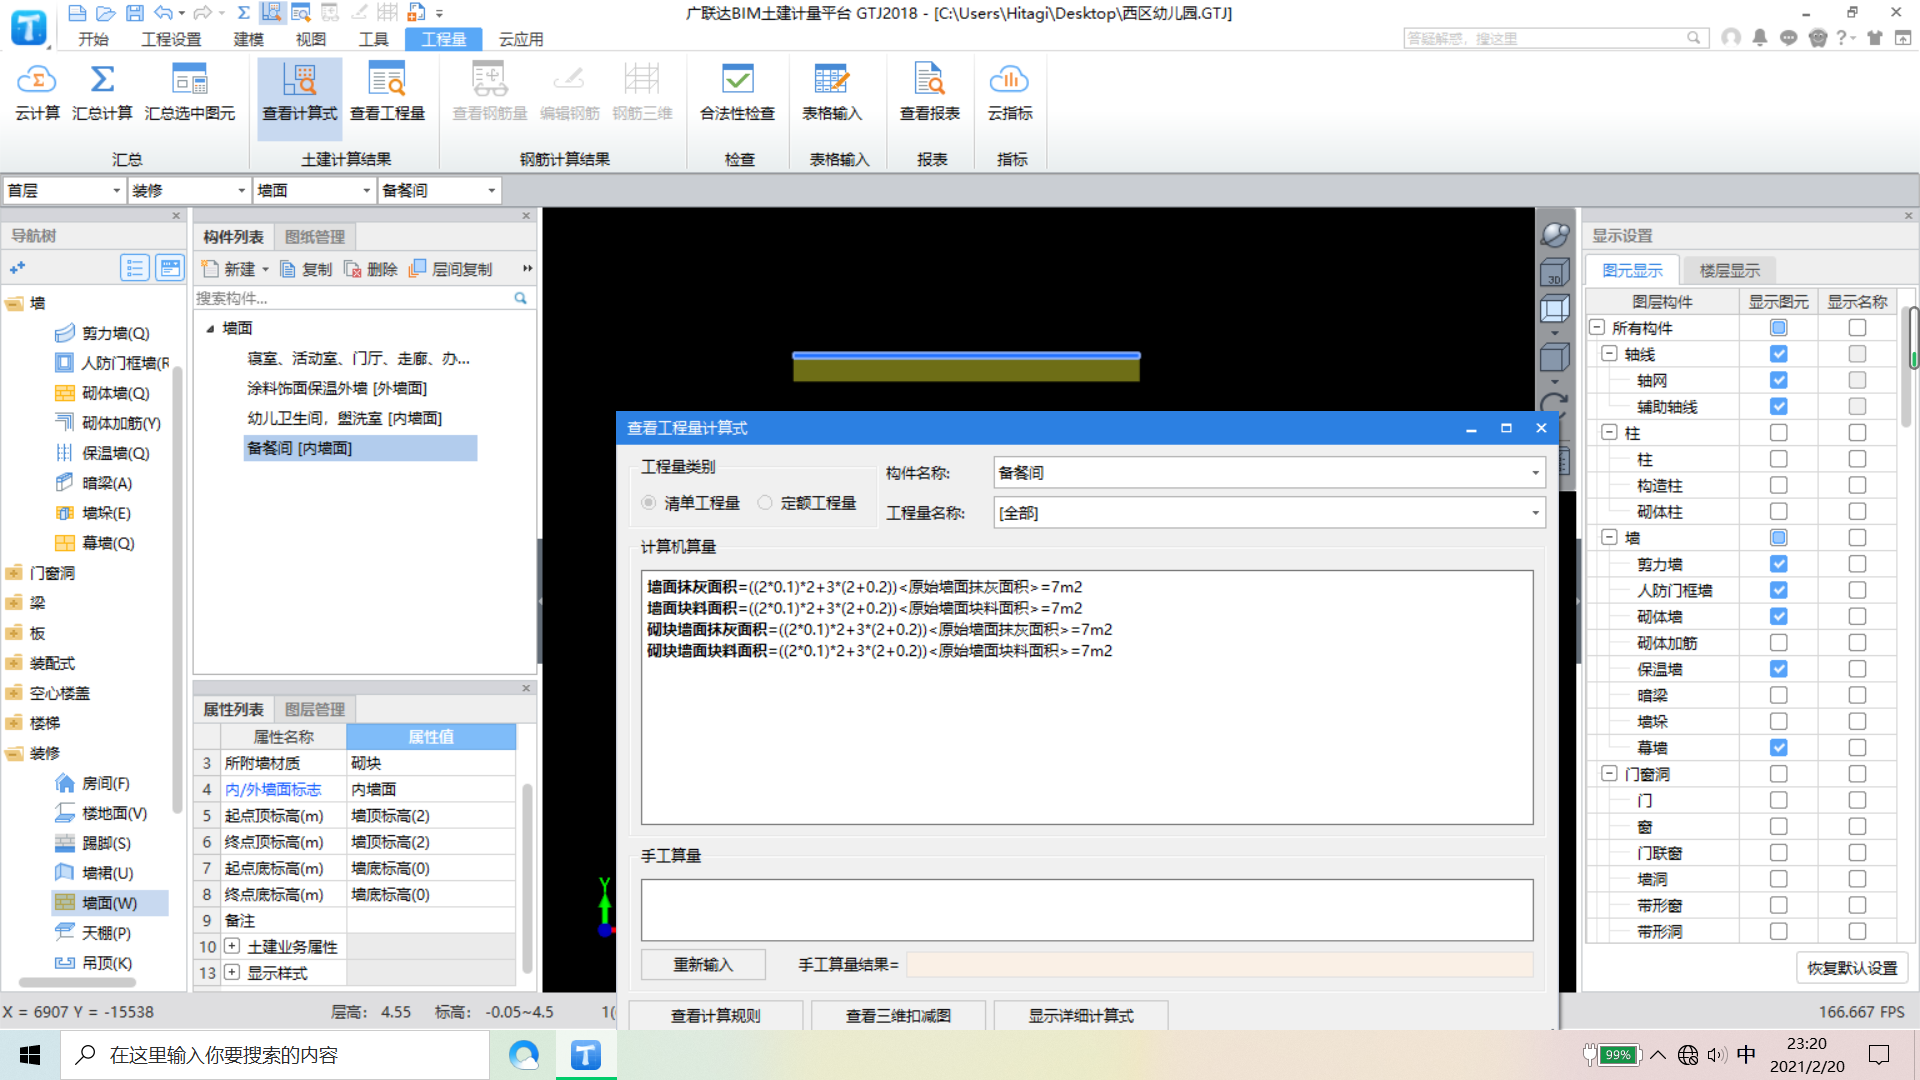Switch to the 楼层显示 tab
1920x1080 pixels.
1729,270
